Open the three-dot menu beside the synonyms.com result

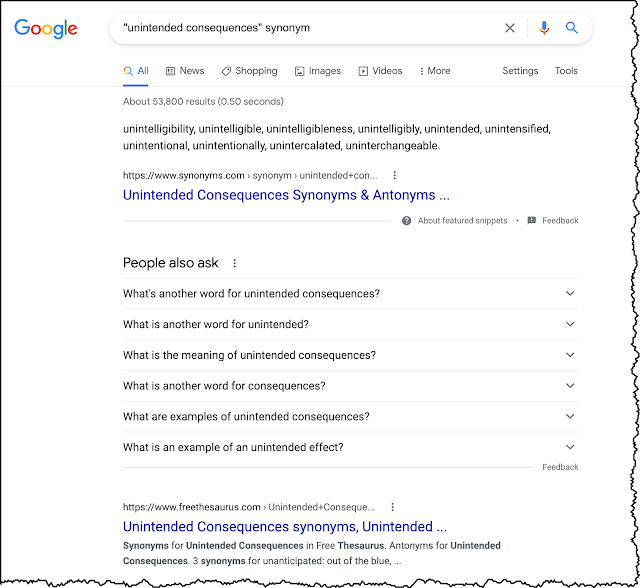(x=395, y=175)
